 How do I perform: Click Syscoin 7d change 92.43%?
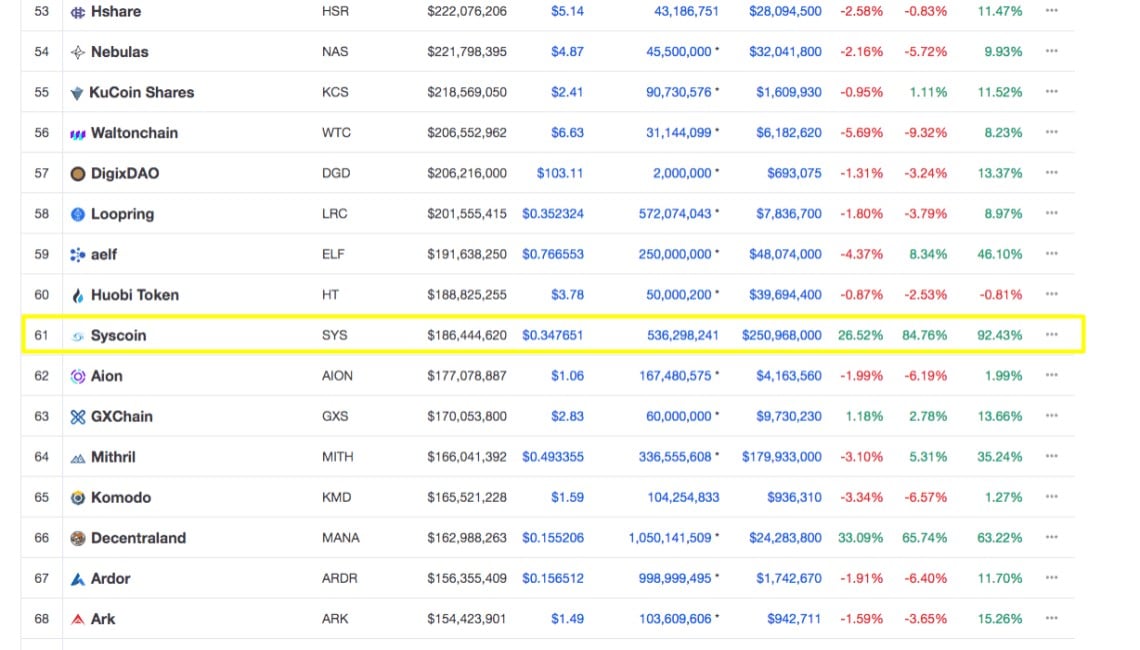(x=1000, y=335)
